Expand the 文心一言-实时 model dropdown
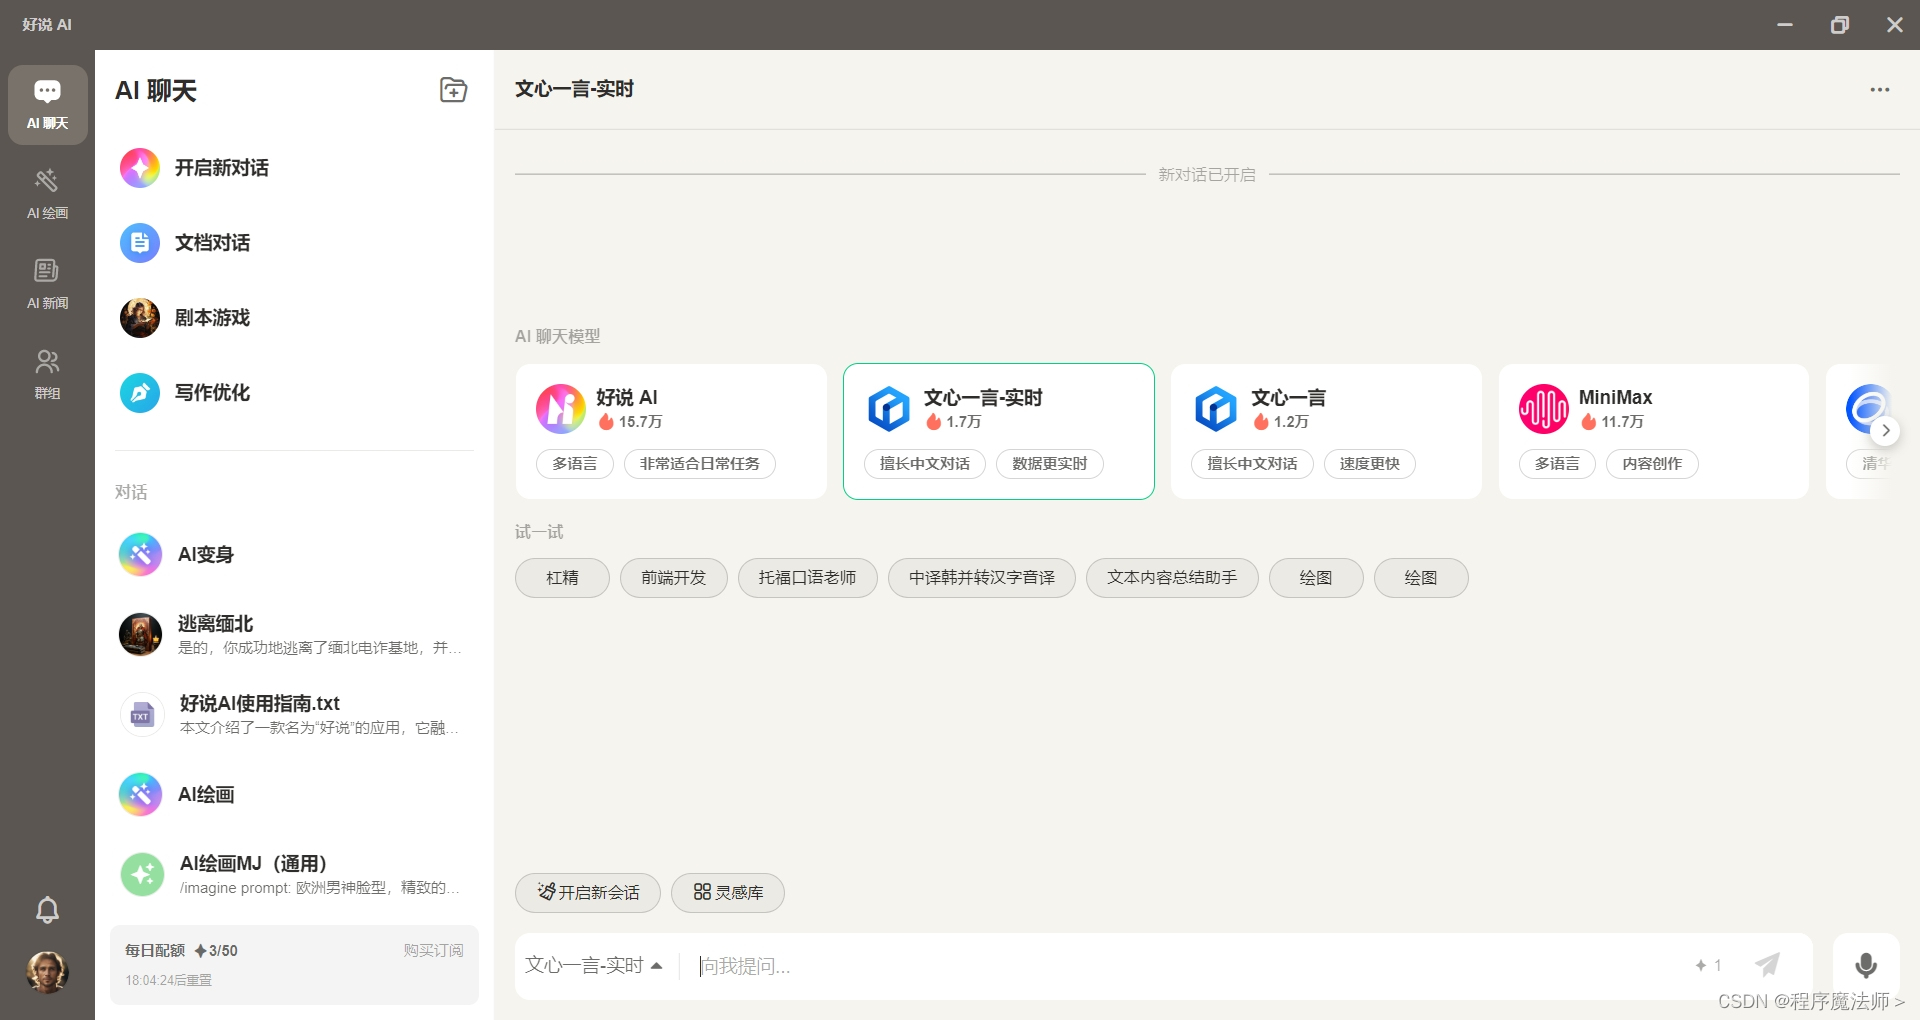The height and width of the screenshot is (1020, 1920). point(594,966)
